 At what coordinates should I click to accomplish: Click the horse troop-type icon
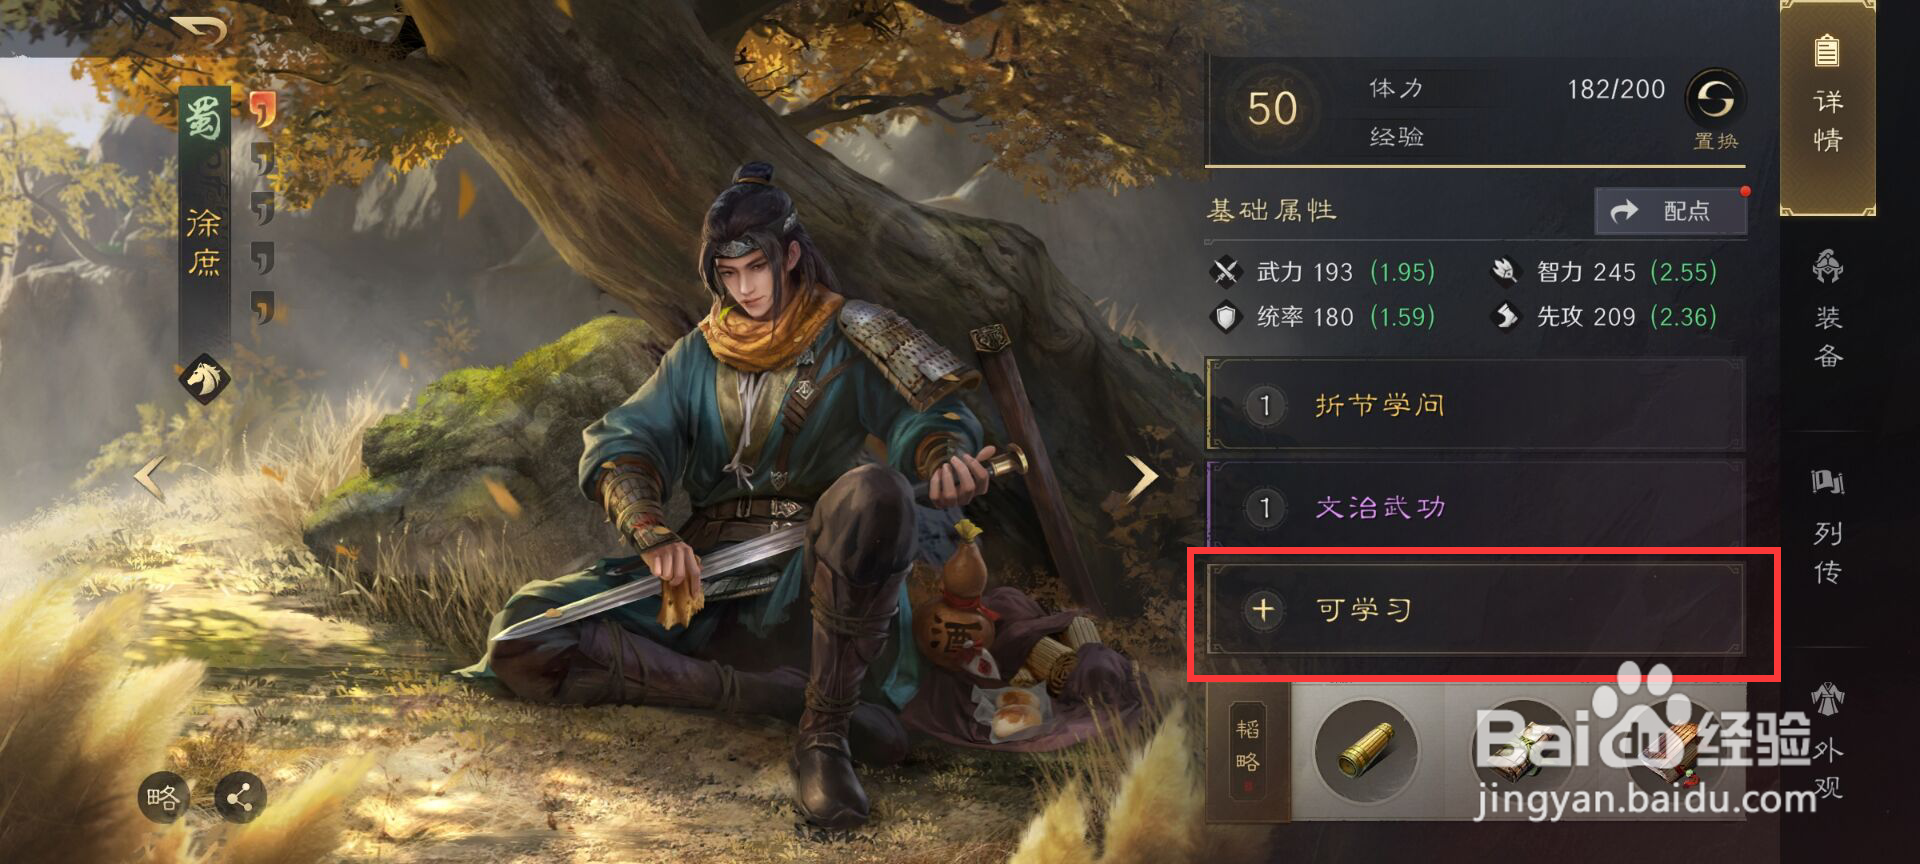coord(204,379)
